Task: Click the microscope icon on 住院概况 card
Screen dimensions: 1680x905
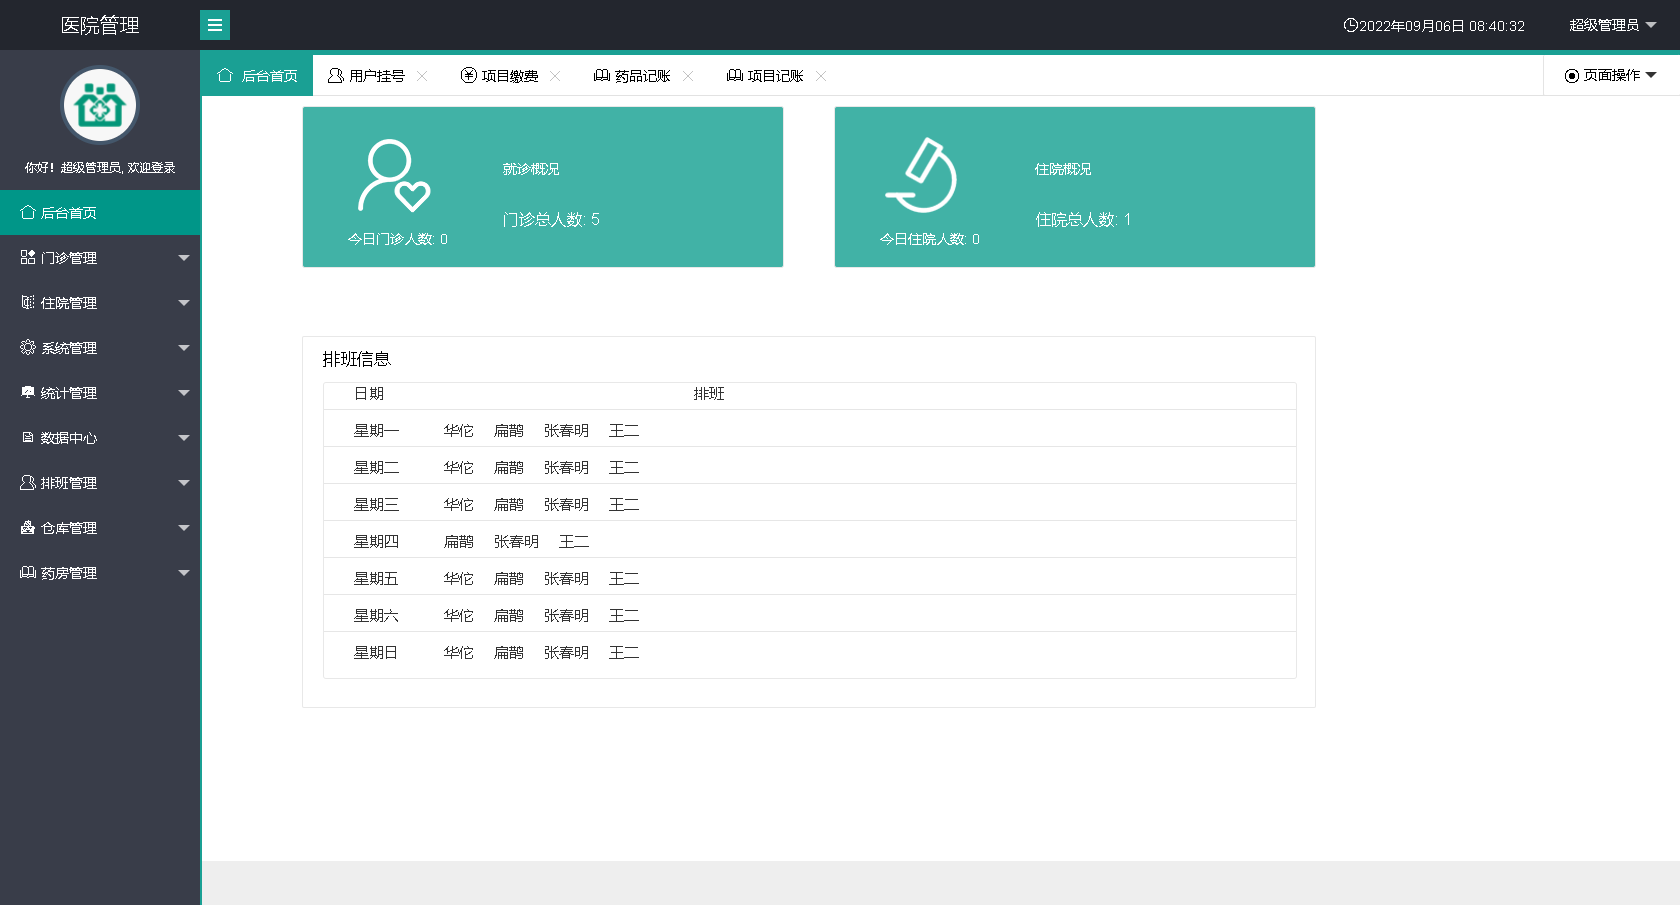Action: tap(922, 175)
